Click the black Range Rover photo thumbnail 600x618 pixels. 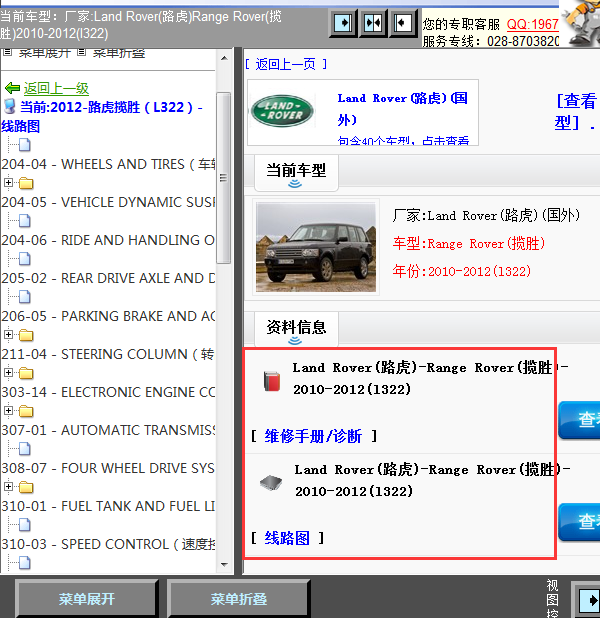(x=316, y=247)
